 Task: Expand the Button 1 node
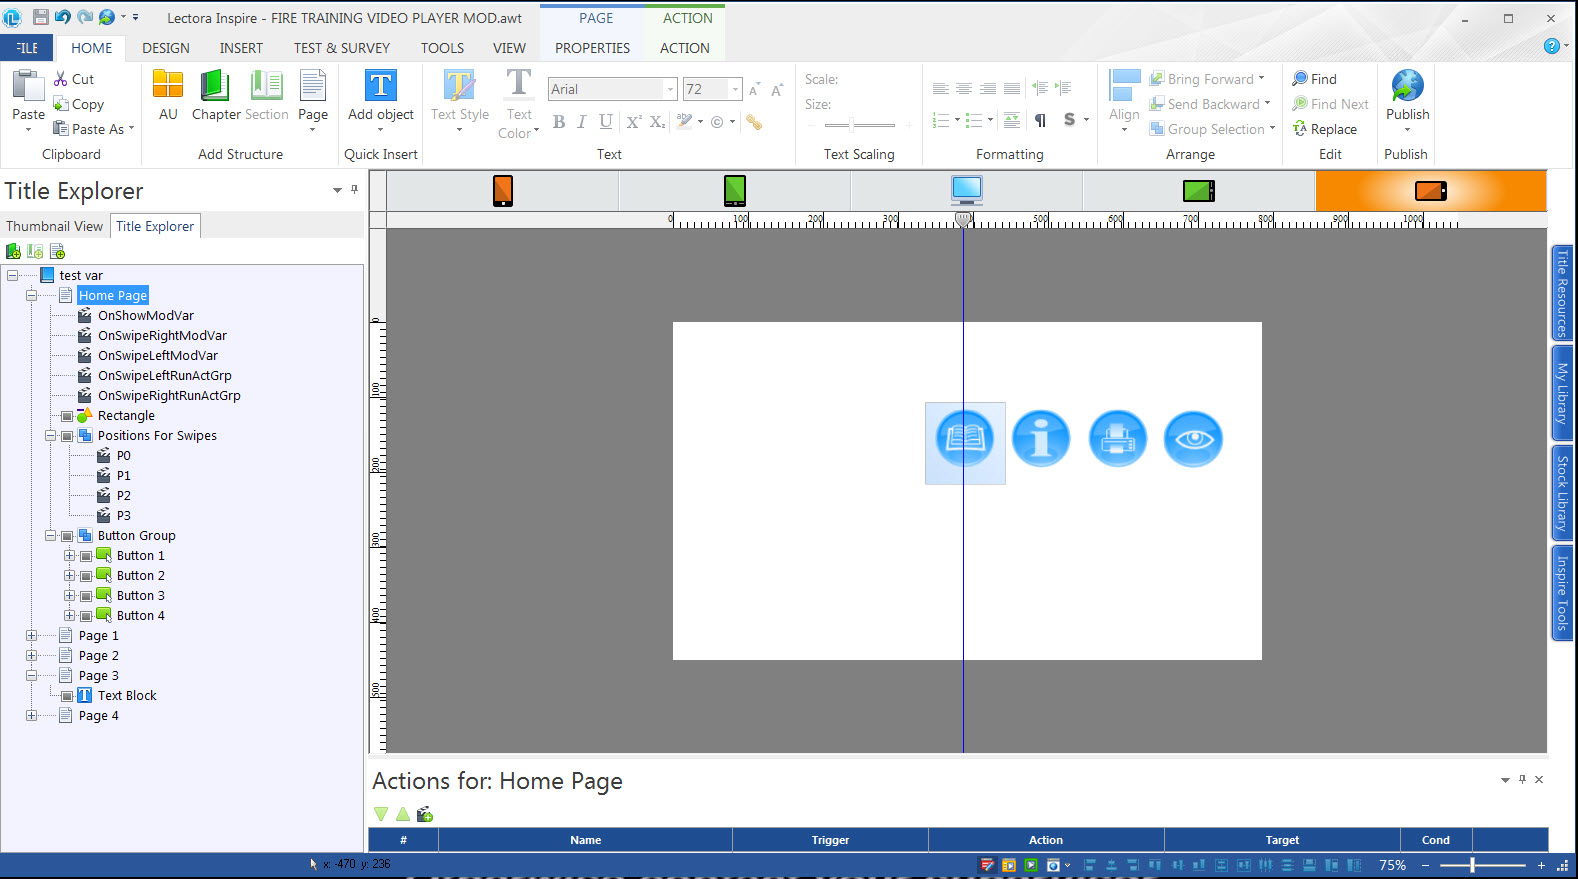click(x=69, y=556)
